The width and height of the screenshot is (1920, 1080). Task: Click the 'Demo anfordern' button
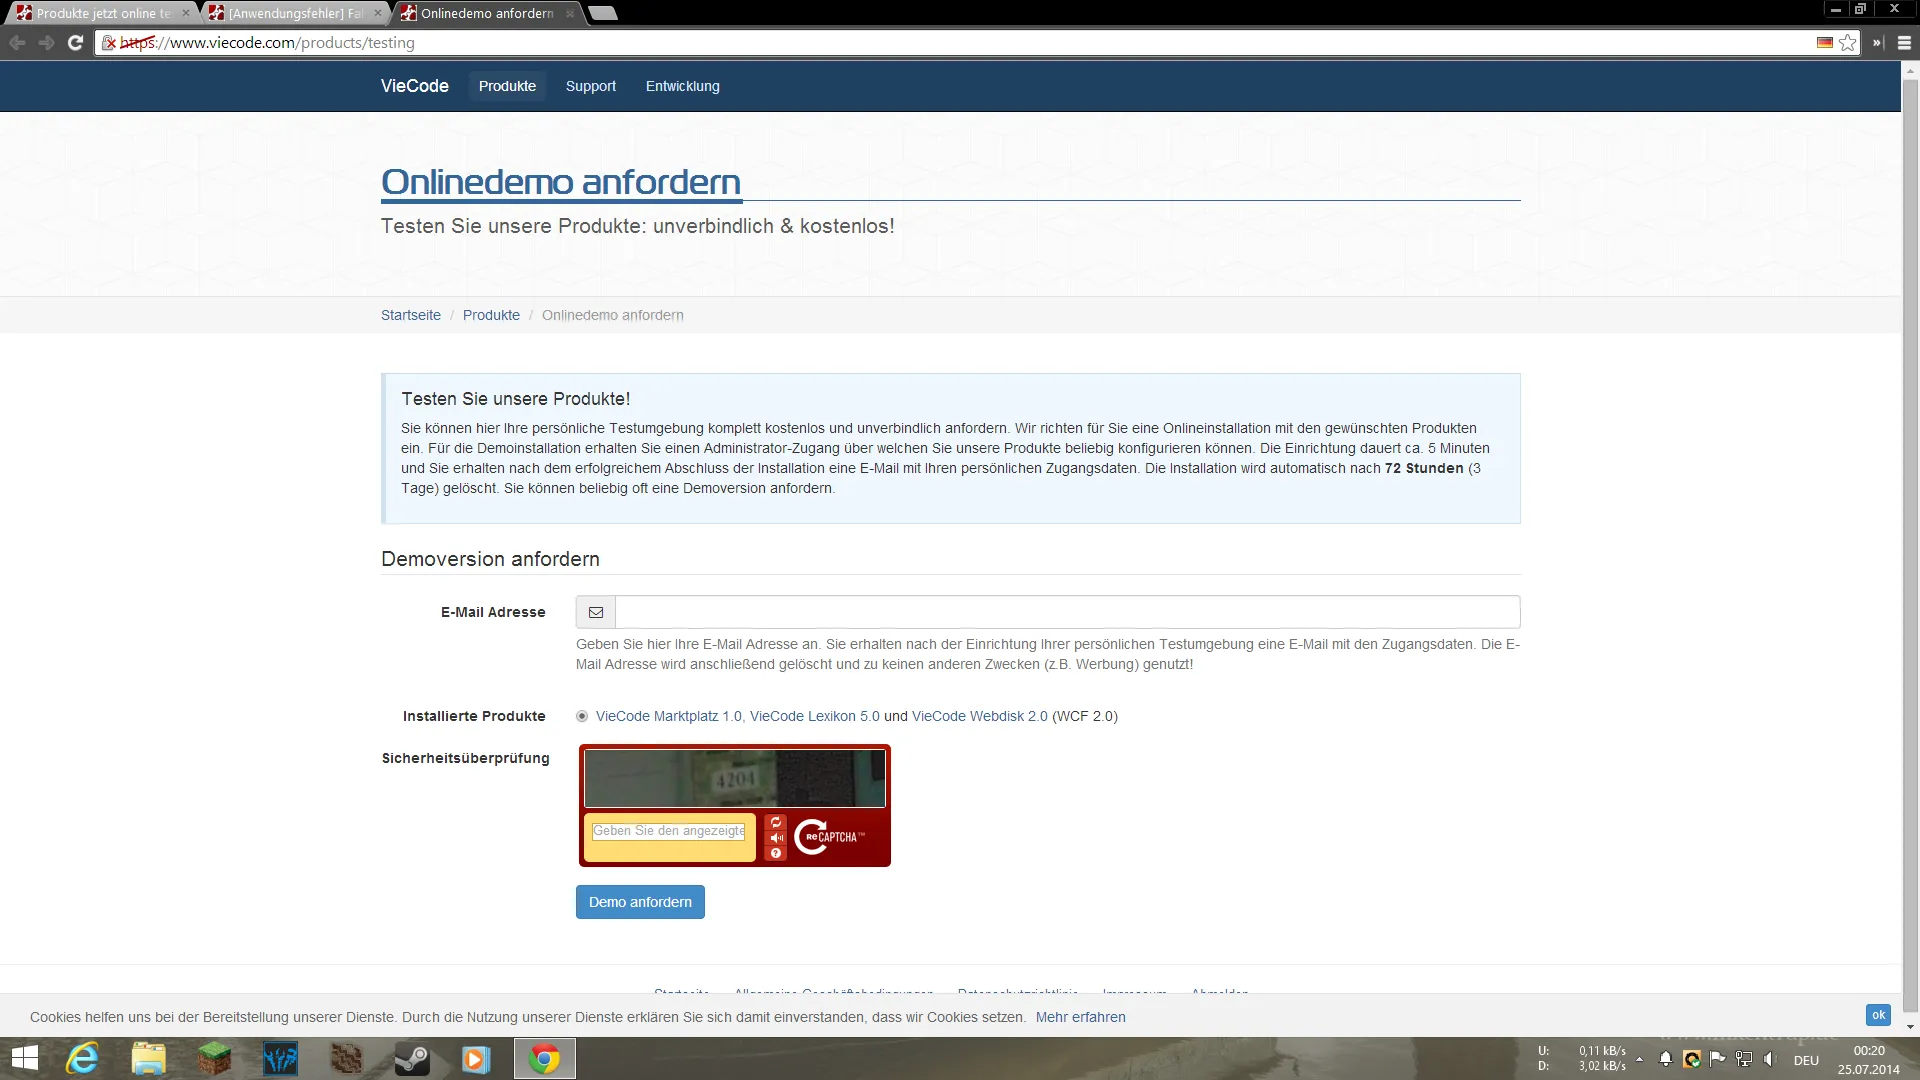coord(640,902)
